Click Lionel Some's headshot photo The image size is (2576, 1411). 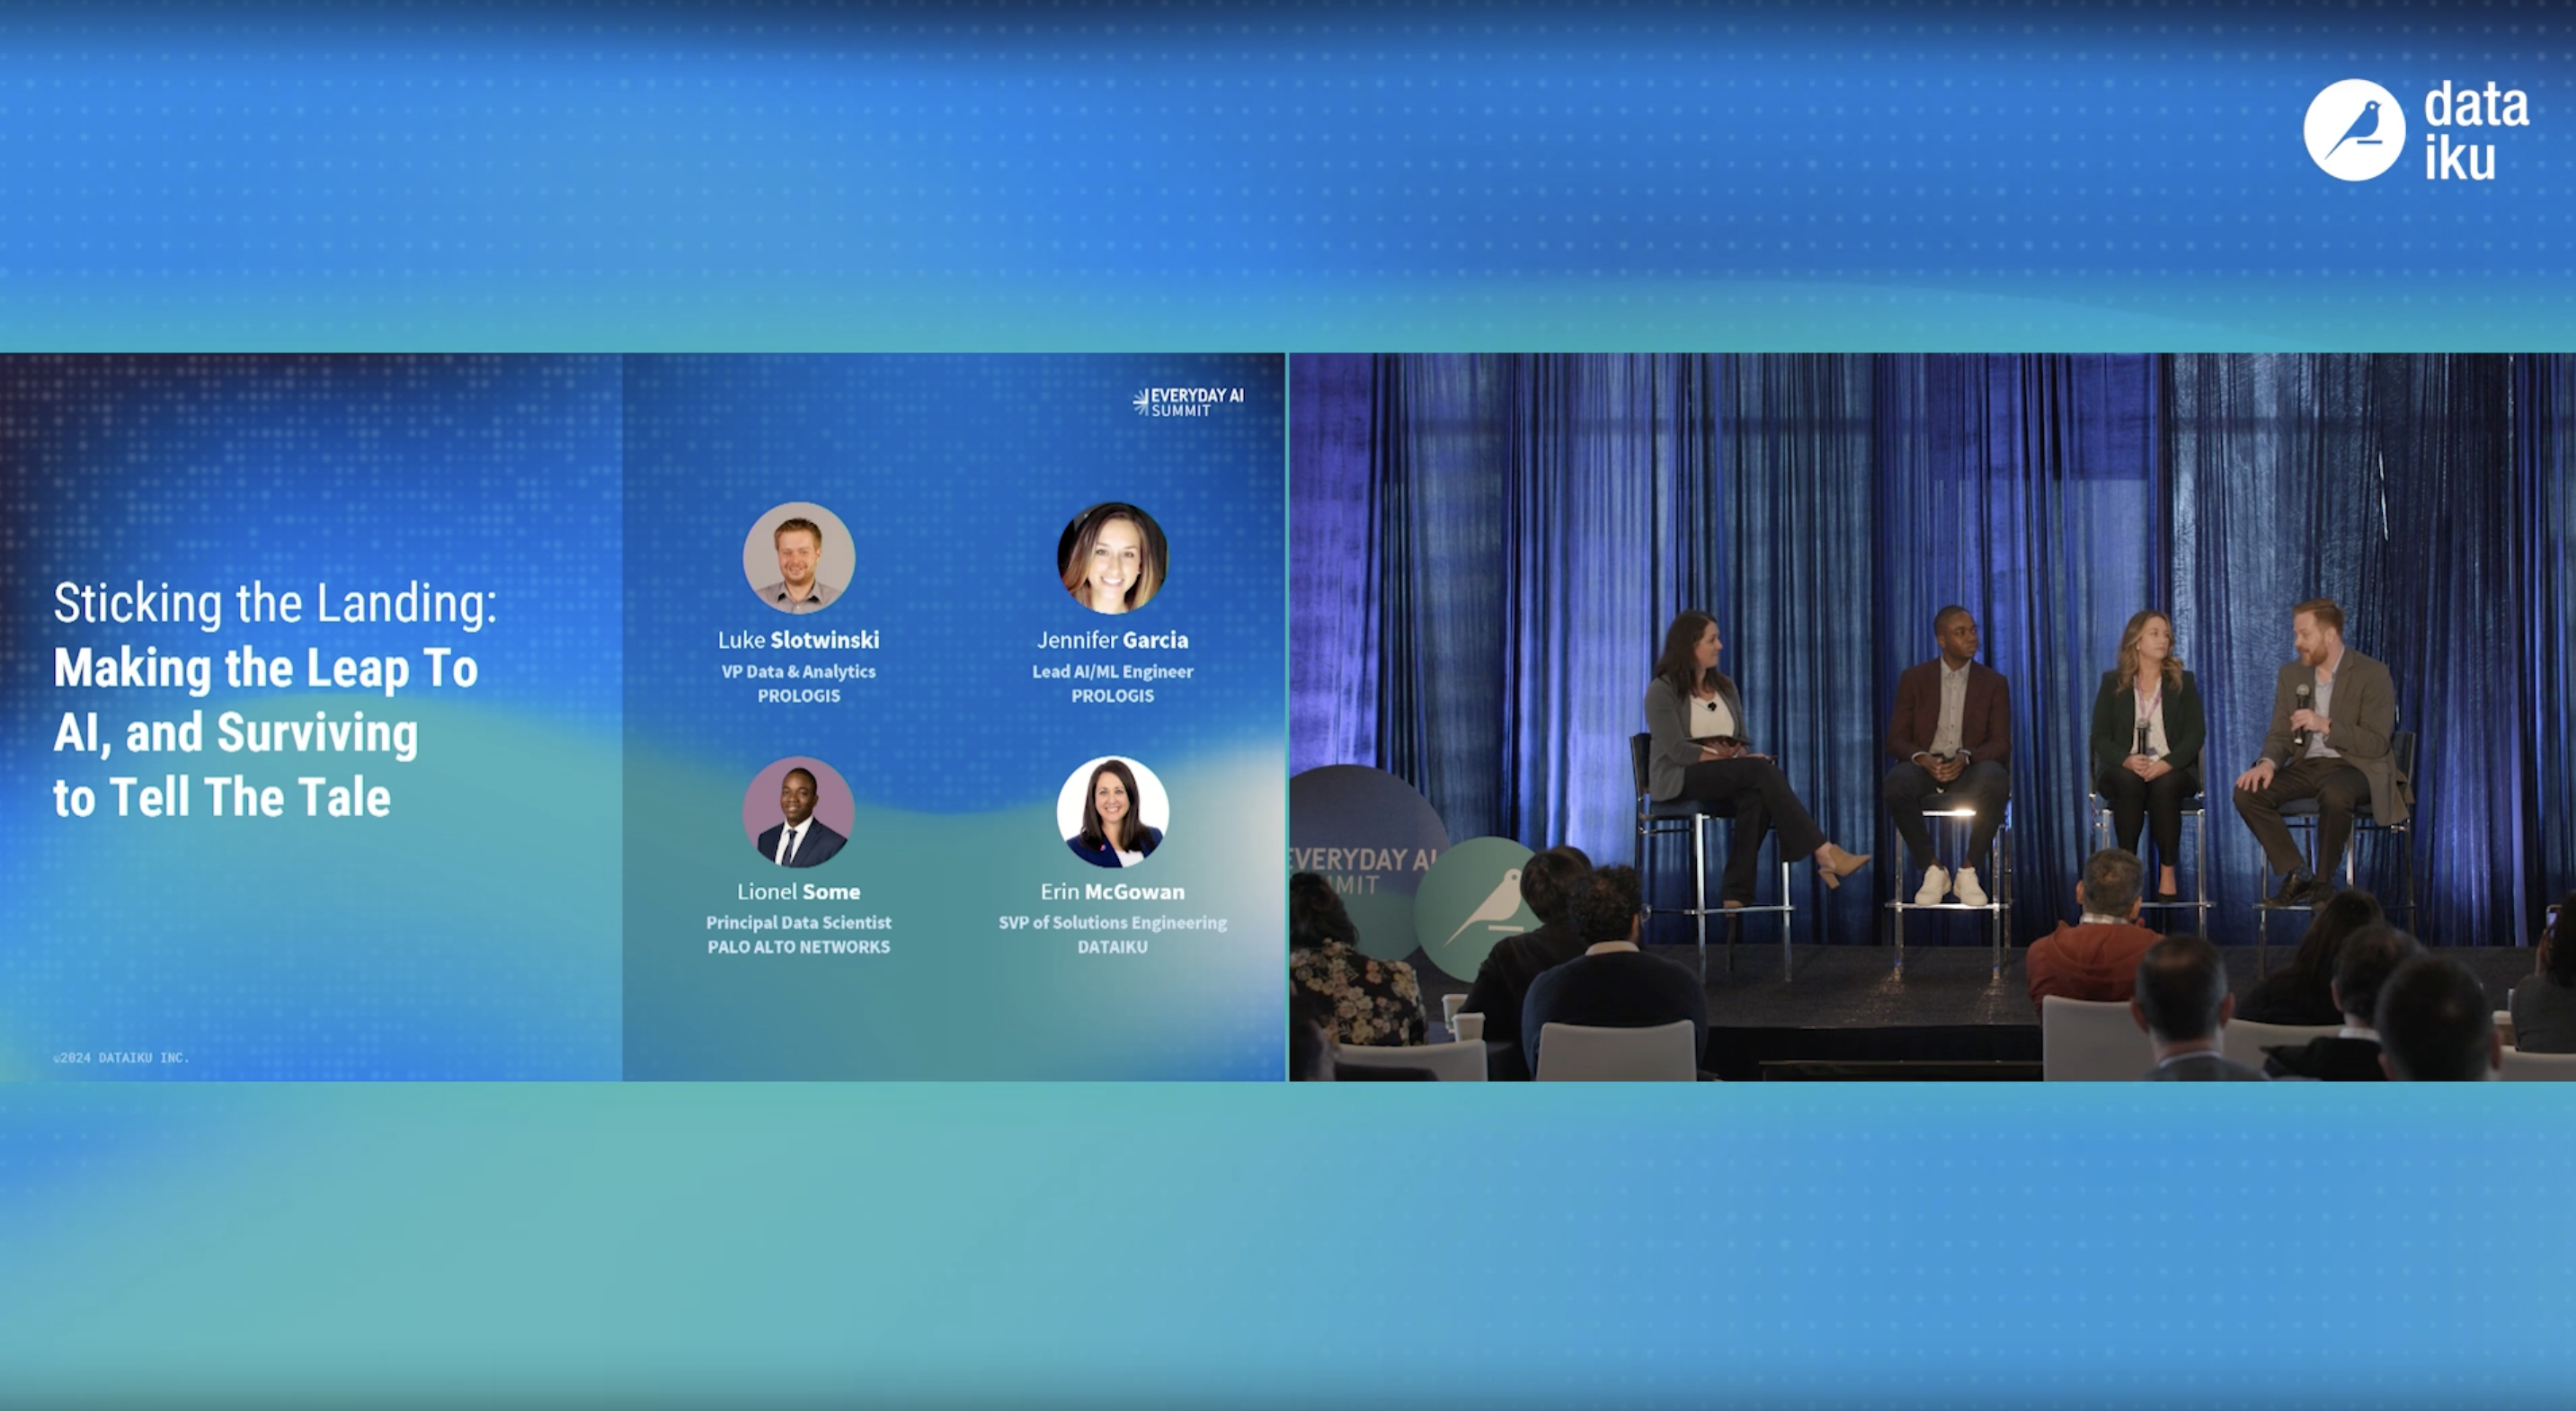798,811
